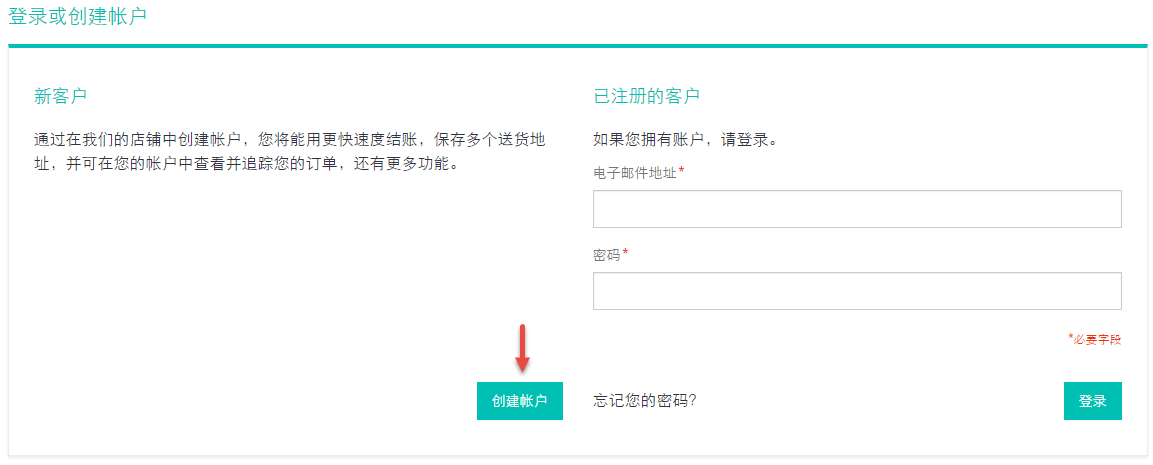Focus the 密码 input field
Image resolution: width=1153 pixels, height=465 pixels.
coord(857,291)
